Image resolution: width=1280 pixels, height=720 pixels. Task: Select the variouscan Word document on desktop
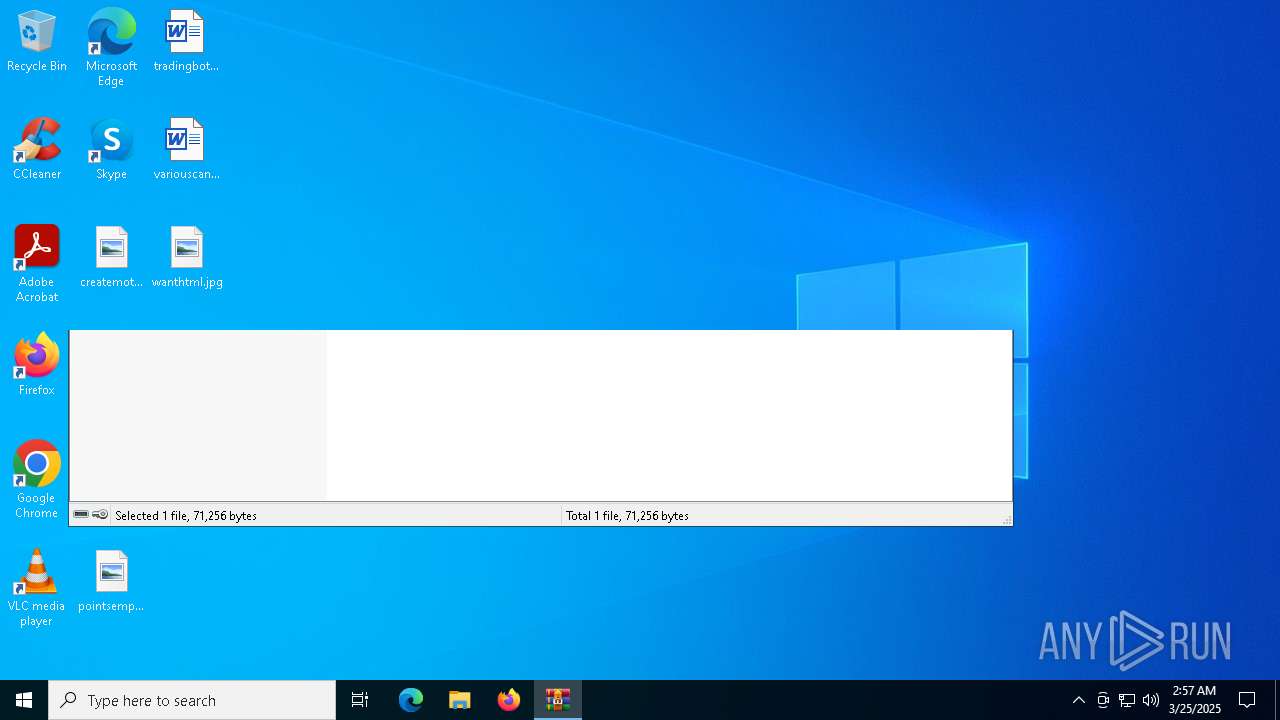click(186, 150)
